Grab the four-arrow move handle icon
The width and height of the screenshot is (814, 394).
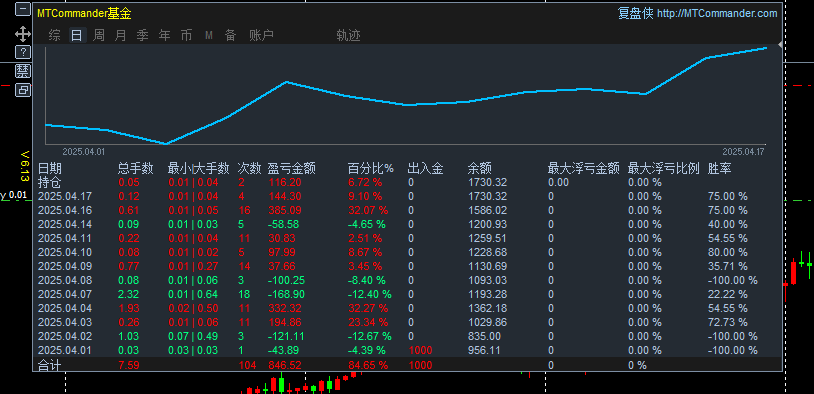pyautogui.click(x=22, y=35)
